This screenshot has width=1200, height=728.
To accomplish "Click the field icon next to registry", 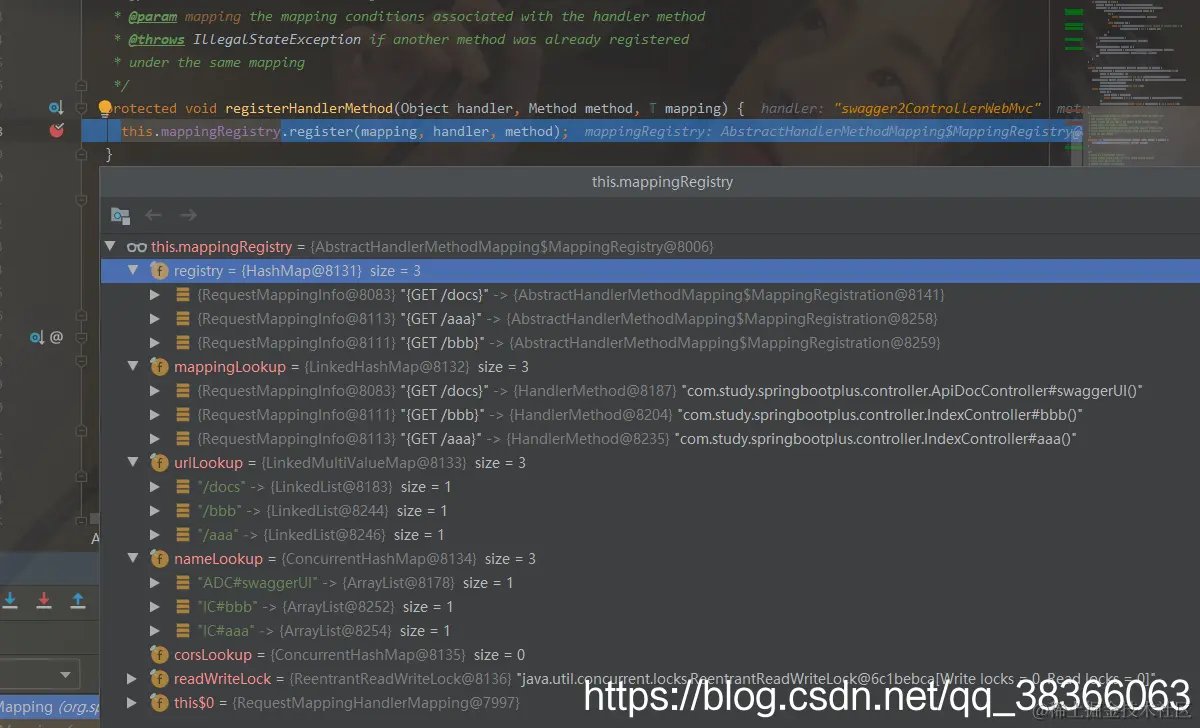I will [x=159, y=271].
